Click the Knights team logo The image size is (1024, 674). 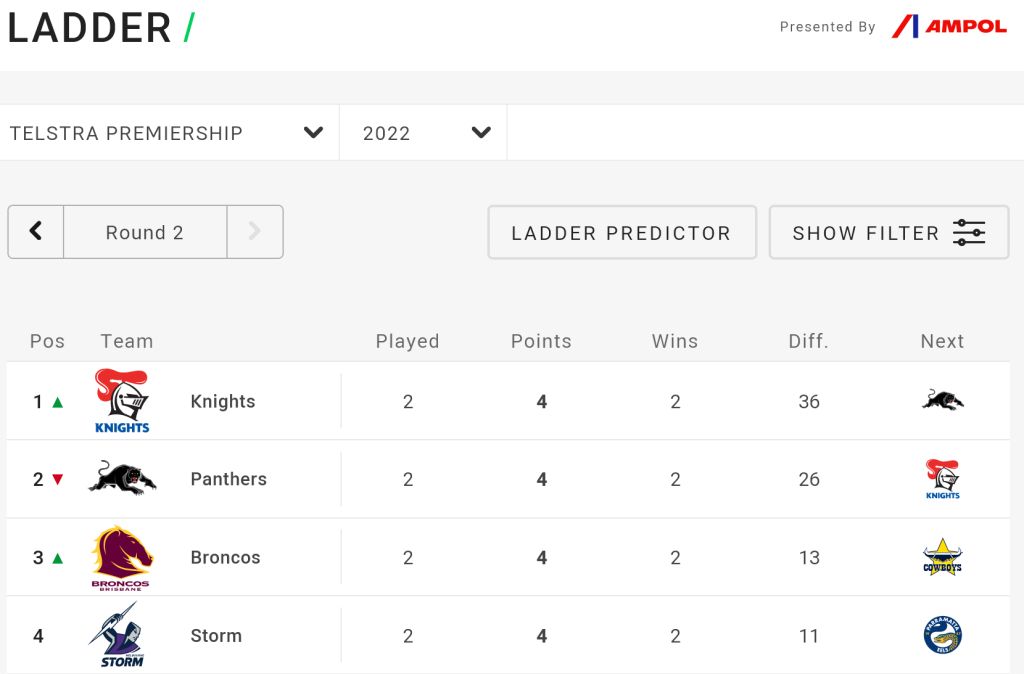click(122, 401)
